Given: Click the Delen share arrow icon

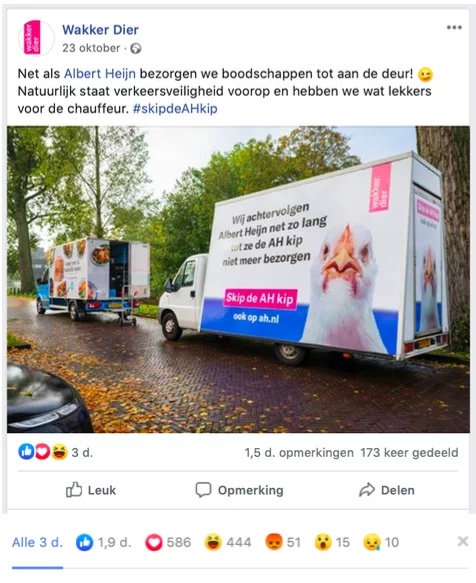Looking at the screenshot, I should pyautogui.click(x=367, y=490).
